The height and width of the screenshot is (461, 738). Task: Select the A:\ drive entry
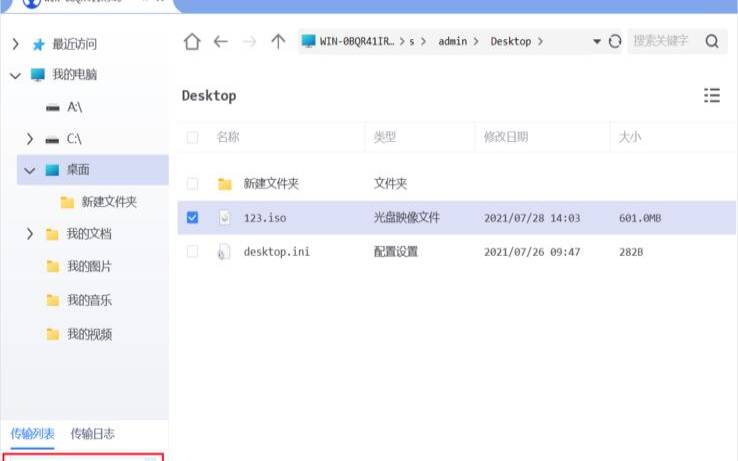[74, 107]
